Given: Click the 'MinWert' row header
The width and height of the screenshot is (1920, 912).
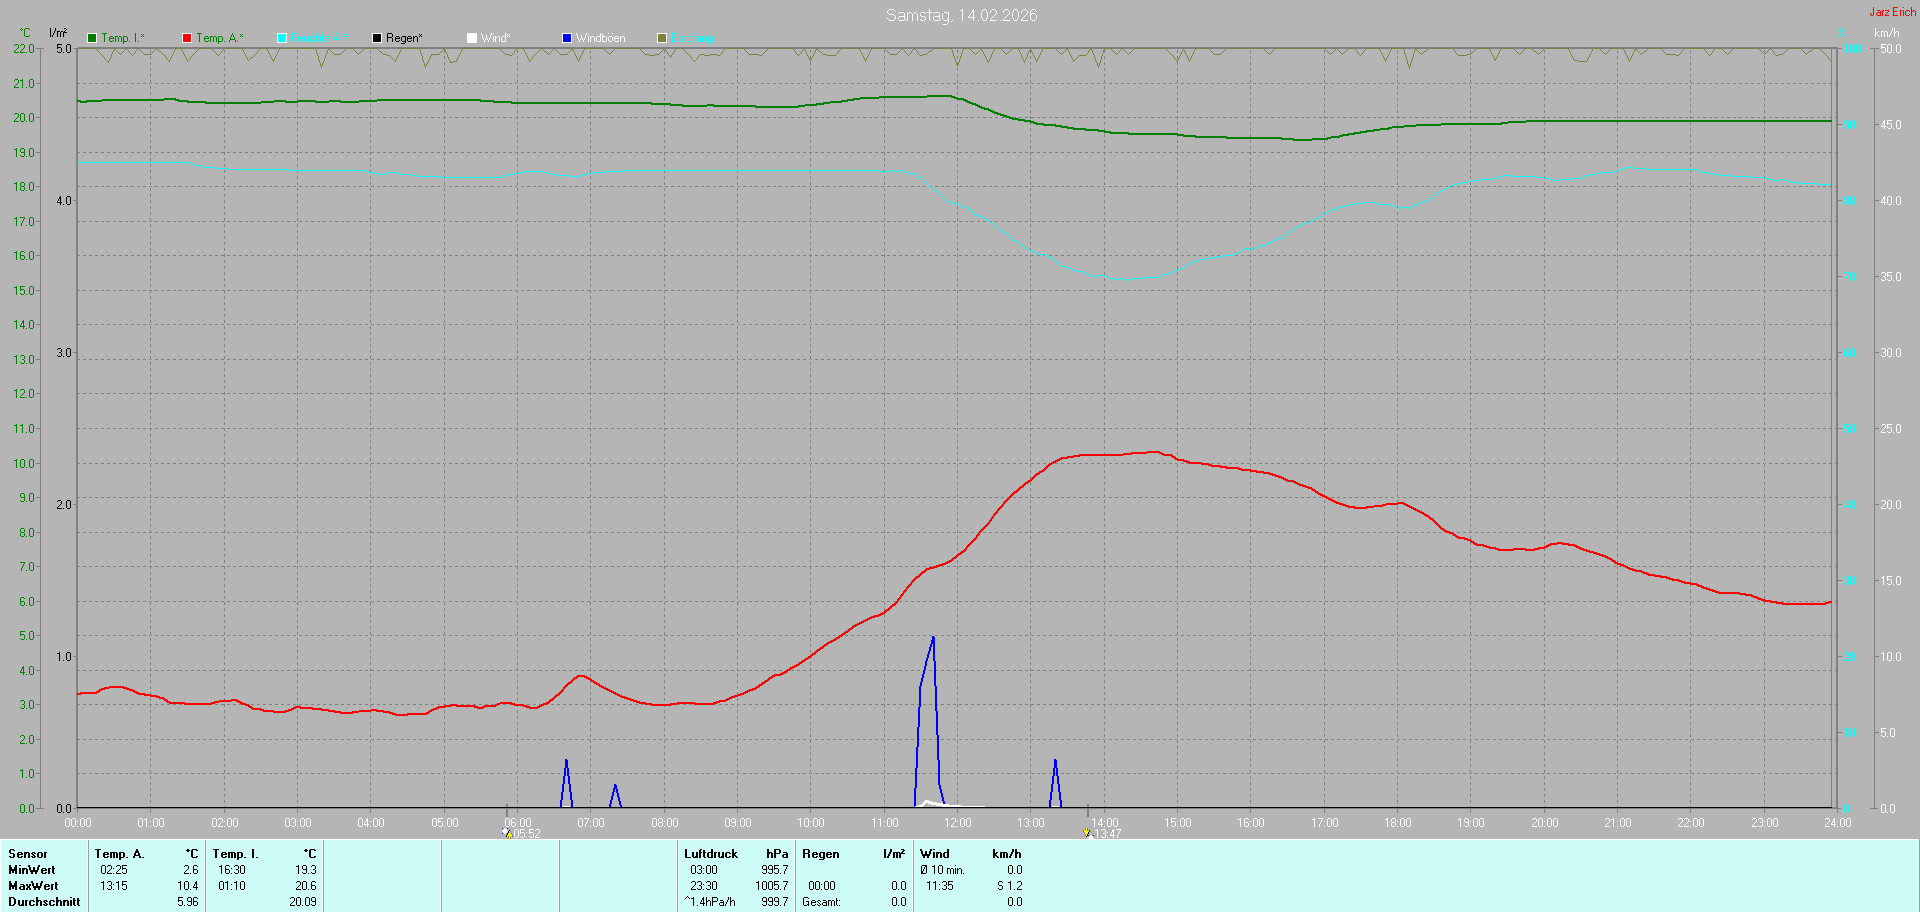Looking at the screenshot, I should point(32,870).
